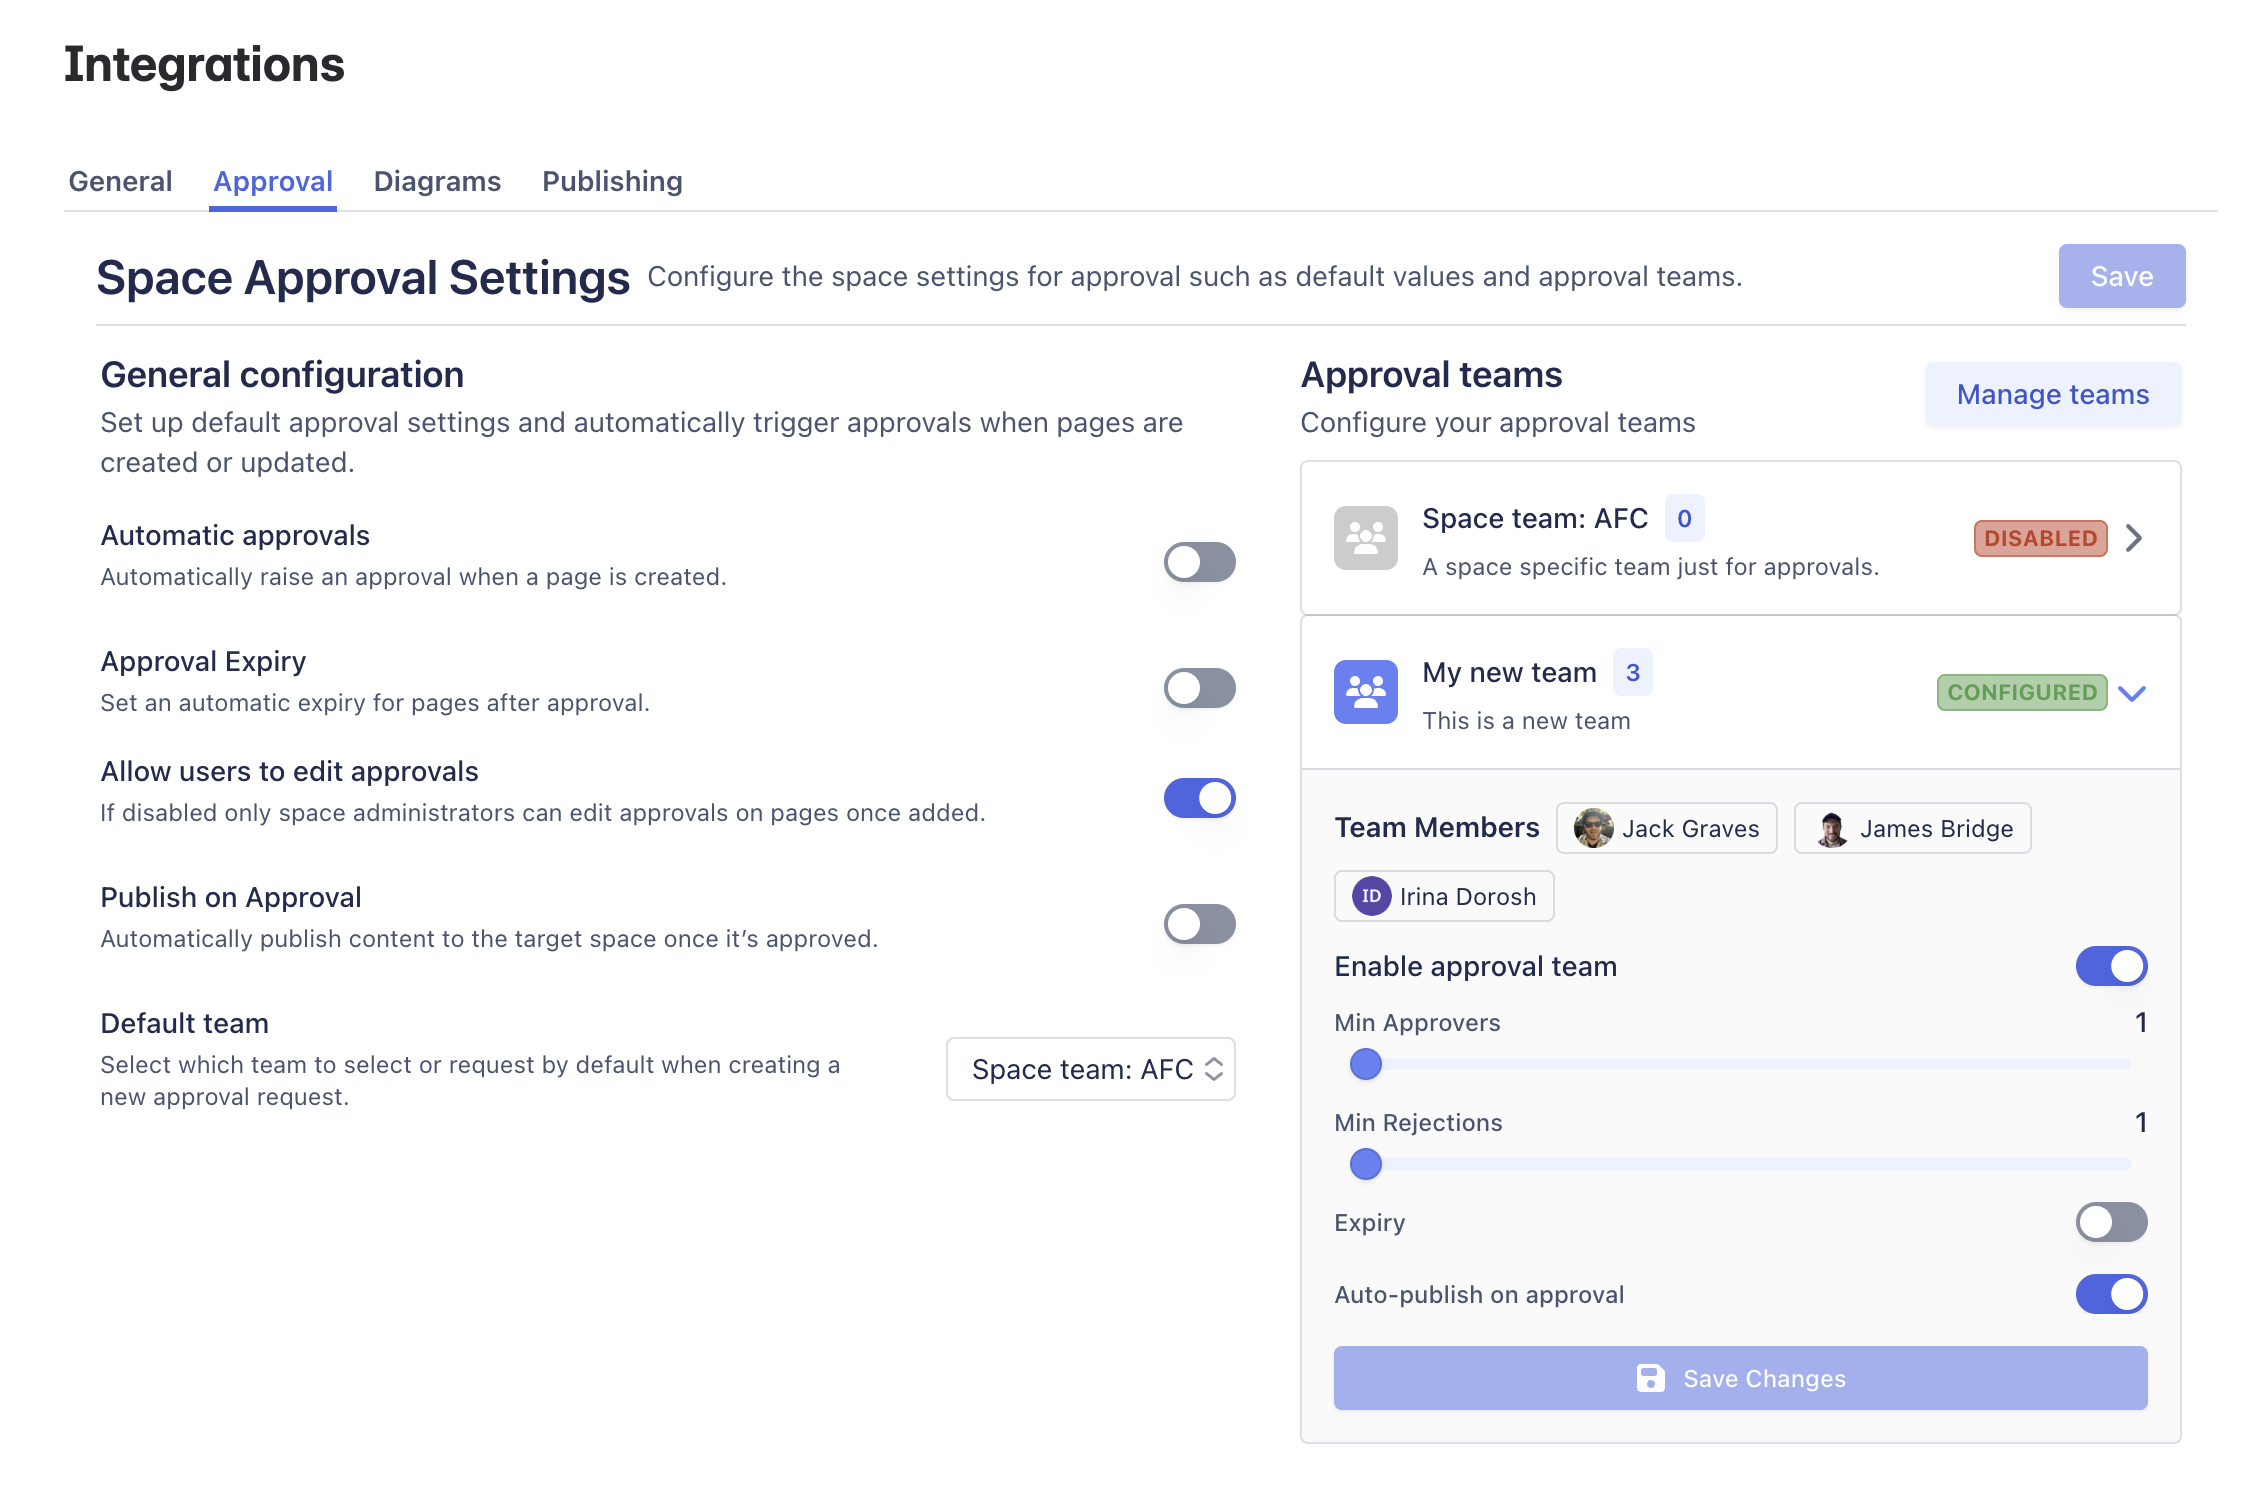Click the member count badge on My new team
This screenshot has width=2250, height=1488.
click(1632, 672)
